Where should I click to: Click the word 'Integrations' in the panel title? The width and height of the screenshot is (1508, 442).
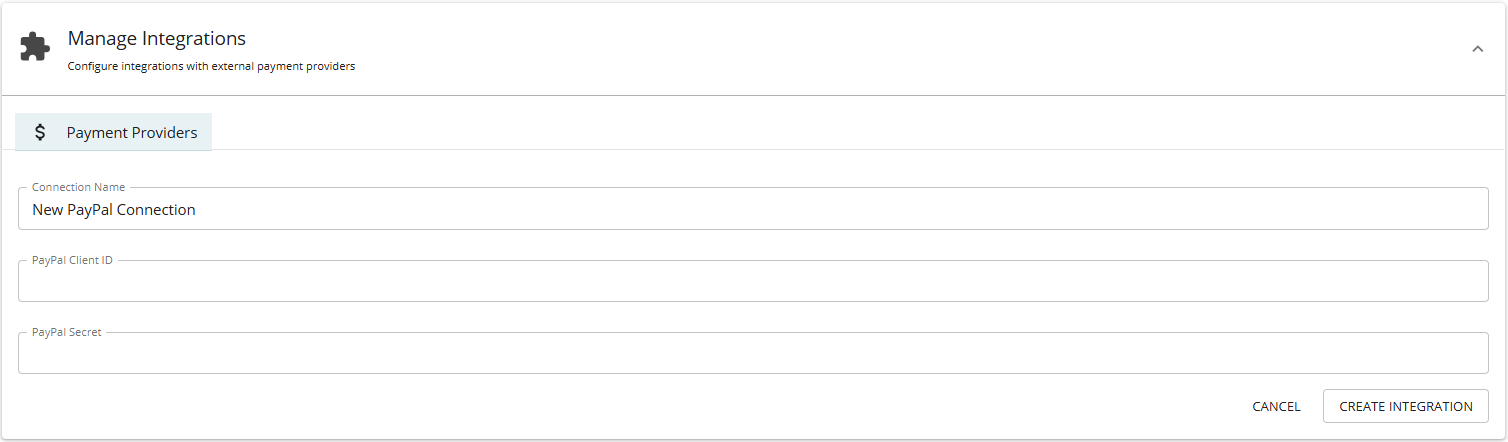pyautogui.click(x=194, y=39)
